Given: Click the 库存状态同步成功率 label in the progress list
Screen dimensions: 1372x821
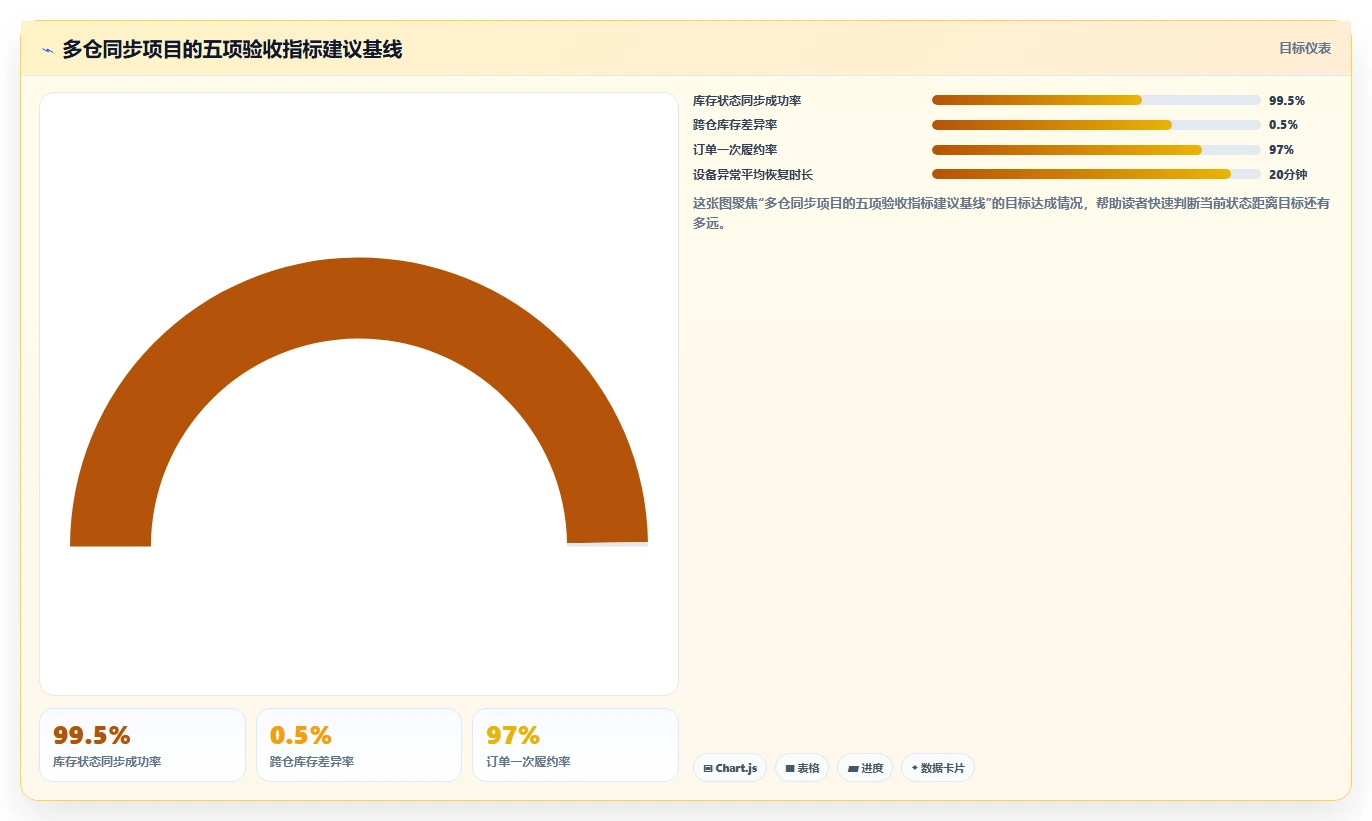Looking at the screenshot, I should tap(747, 101).
